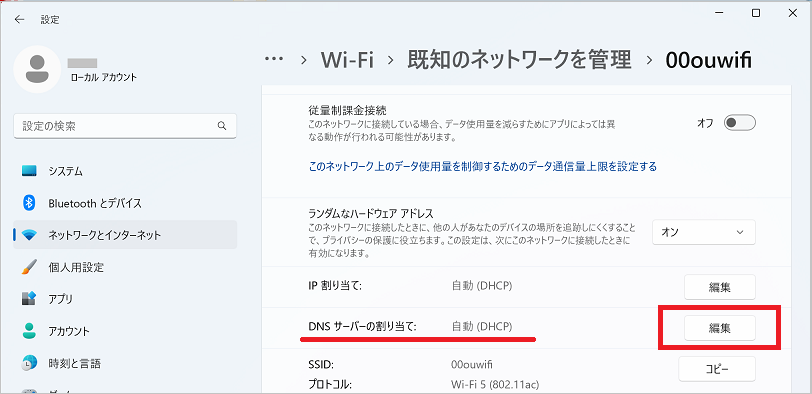
Task: Select ネットワークとインターネット category
Action: coord(125,235)
